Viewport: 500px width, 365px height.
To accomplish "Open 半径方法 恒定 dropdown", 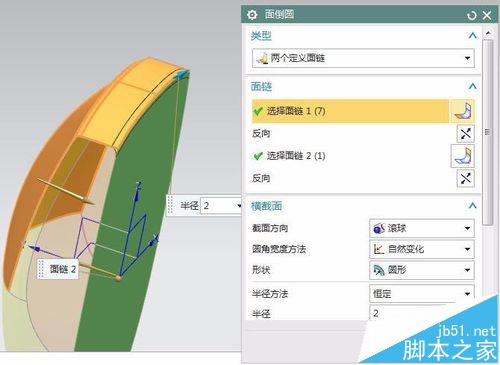I will click(x=422, y=294).
